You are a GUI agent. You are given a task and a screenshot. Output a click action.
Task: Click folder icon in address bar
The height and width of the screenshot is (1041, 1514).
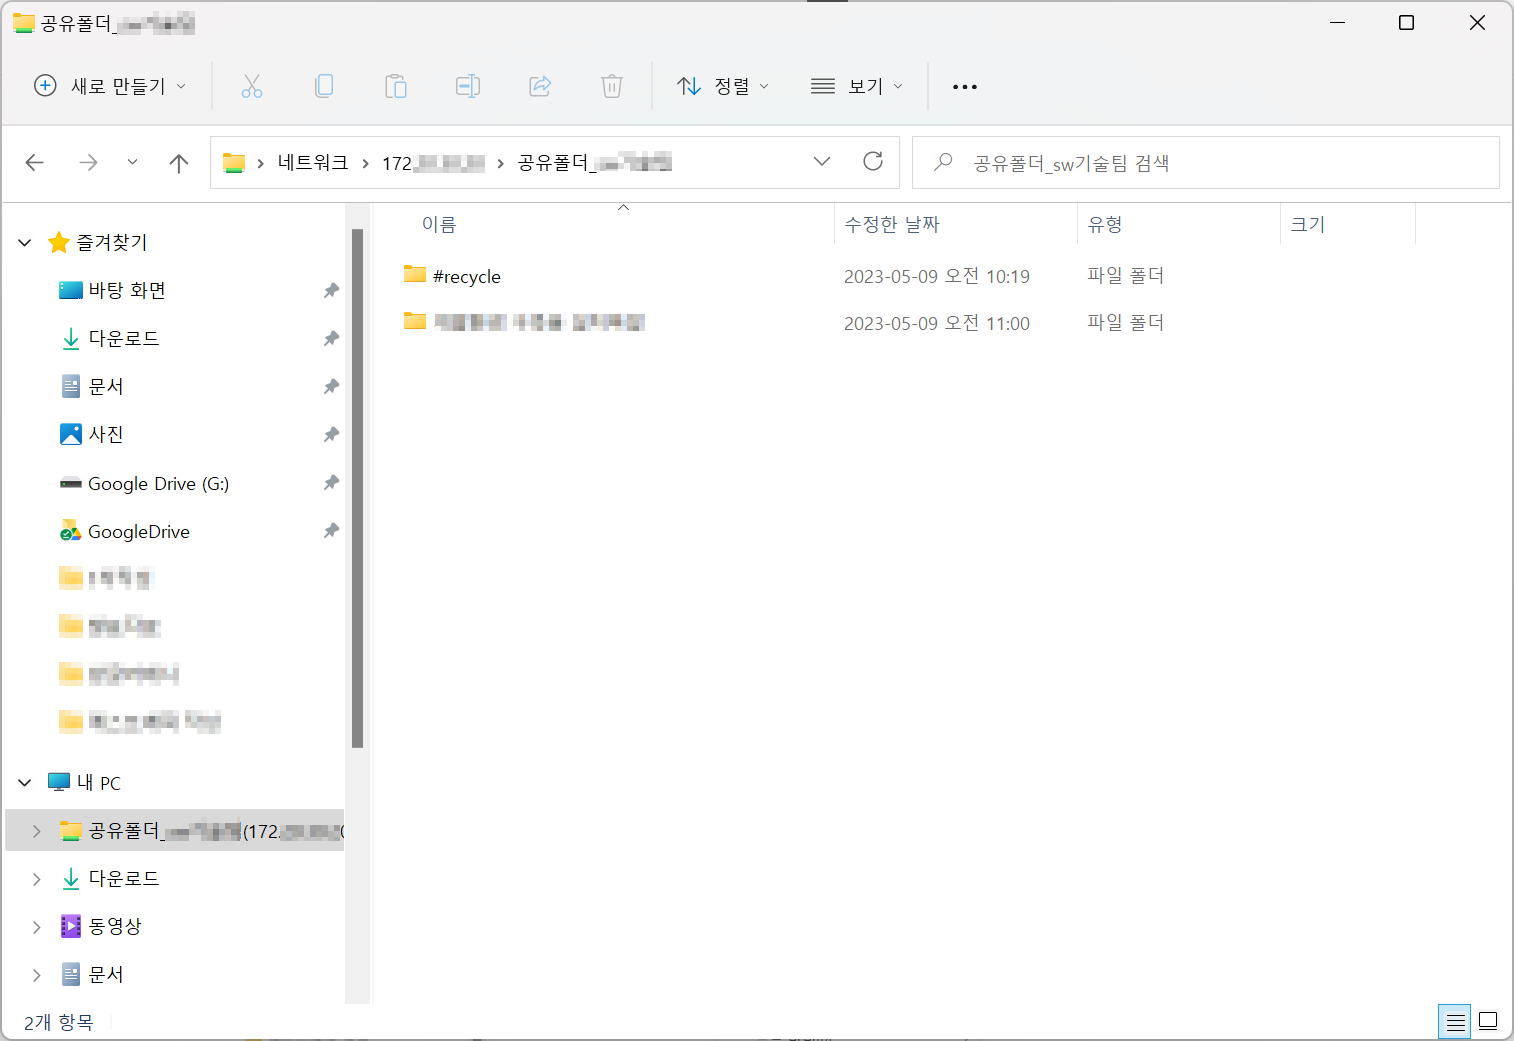click(234, 163)
